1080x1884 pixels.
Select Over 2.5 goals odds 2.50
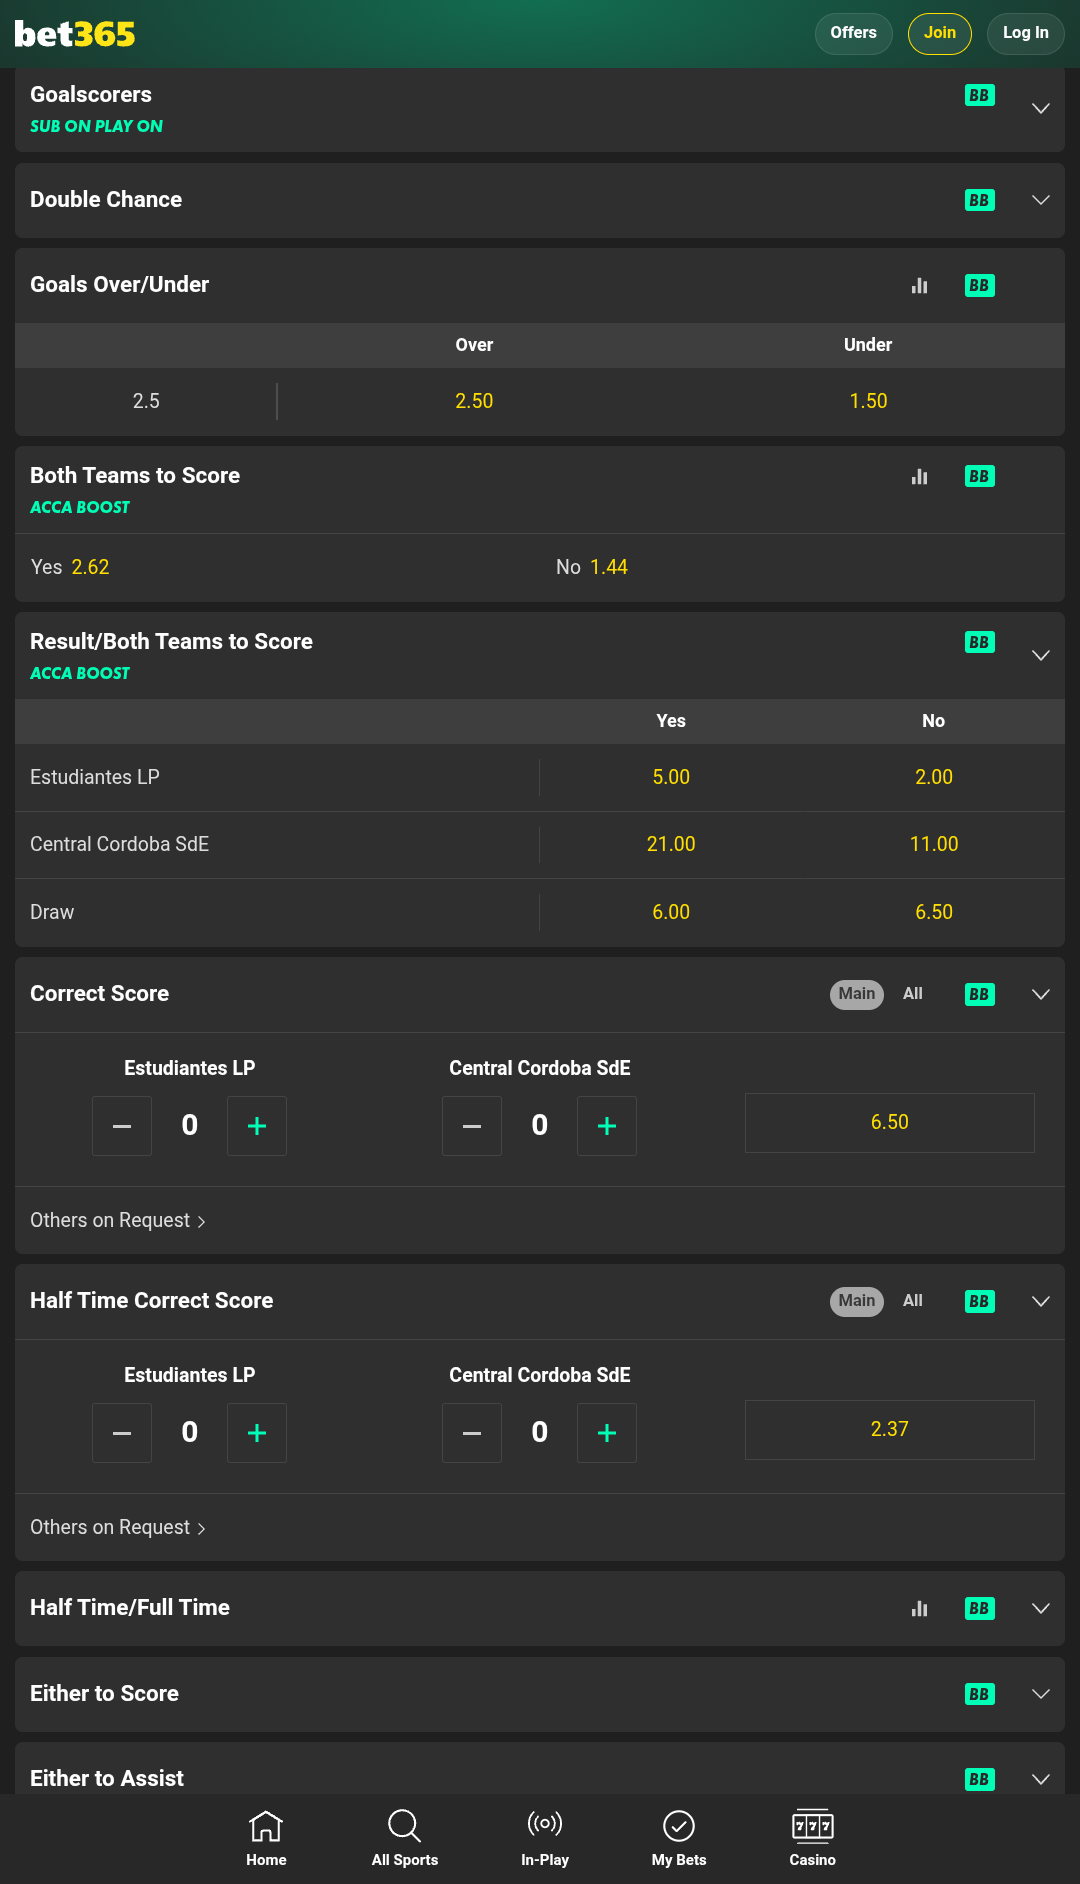474,401
